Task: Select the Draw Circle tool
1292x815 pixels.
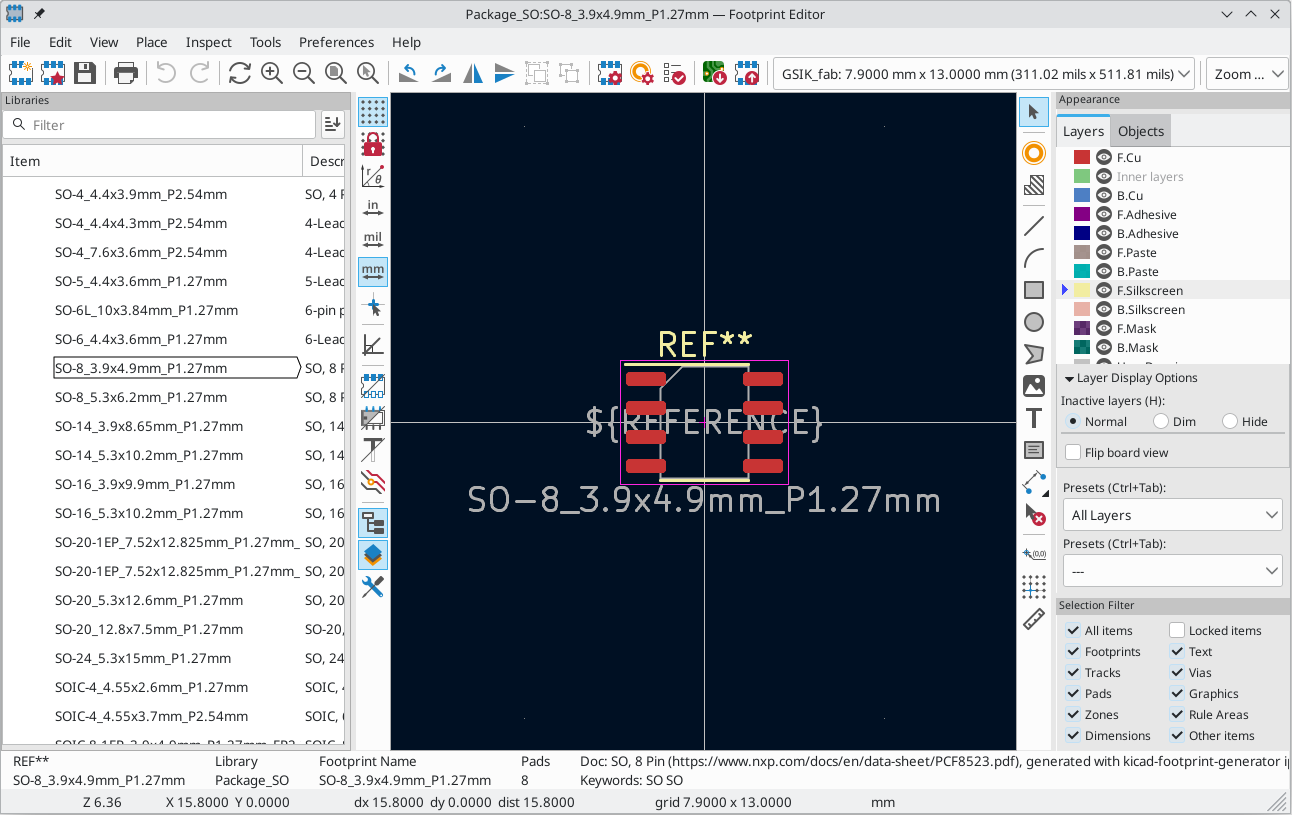Action: [x=1034, y=322]
